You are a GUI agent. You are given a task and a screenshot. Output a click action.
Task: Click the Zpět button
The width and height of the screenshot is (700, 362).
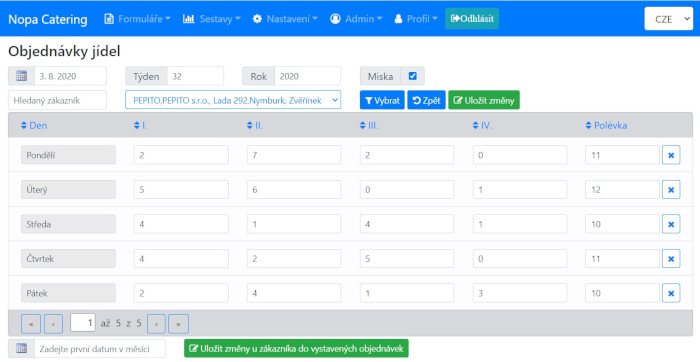coord(426,100)
